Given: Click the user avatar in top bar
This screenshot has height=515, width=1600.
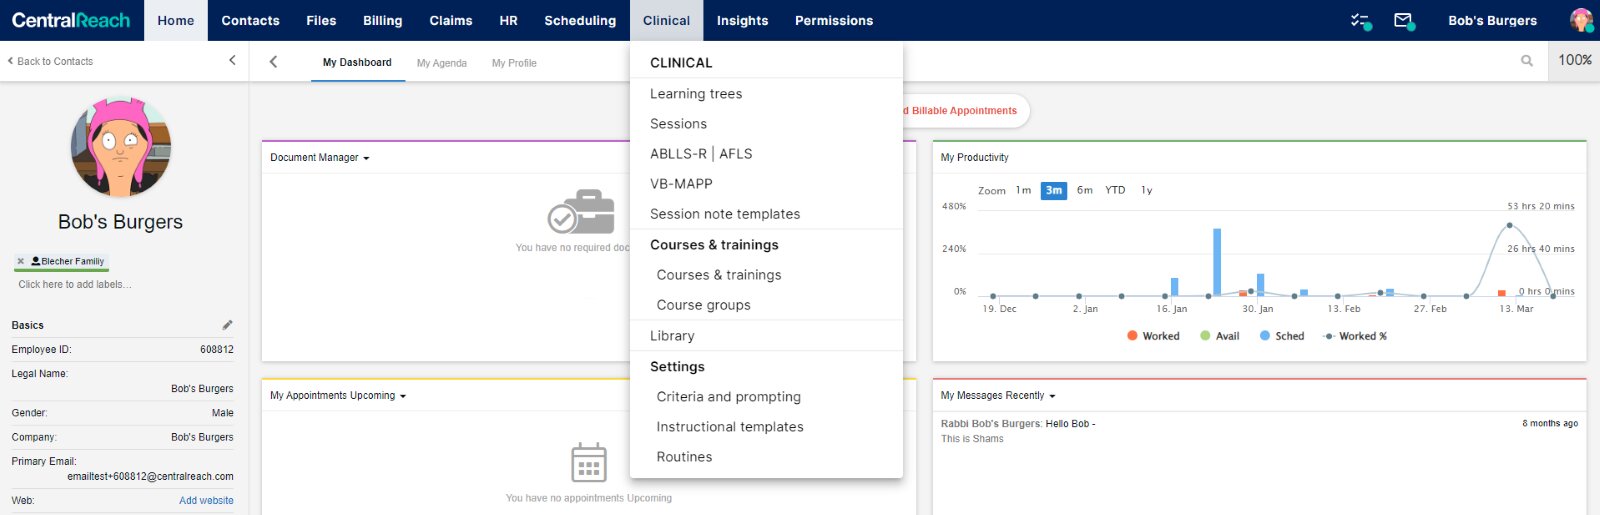Looking at the screenshot, I should pos(1581,20).
